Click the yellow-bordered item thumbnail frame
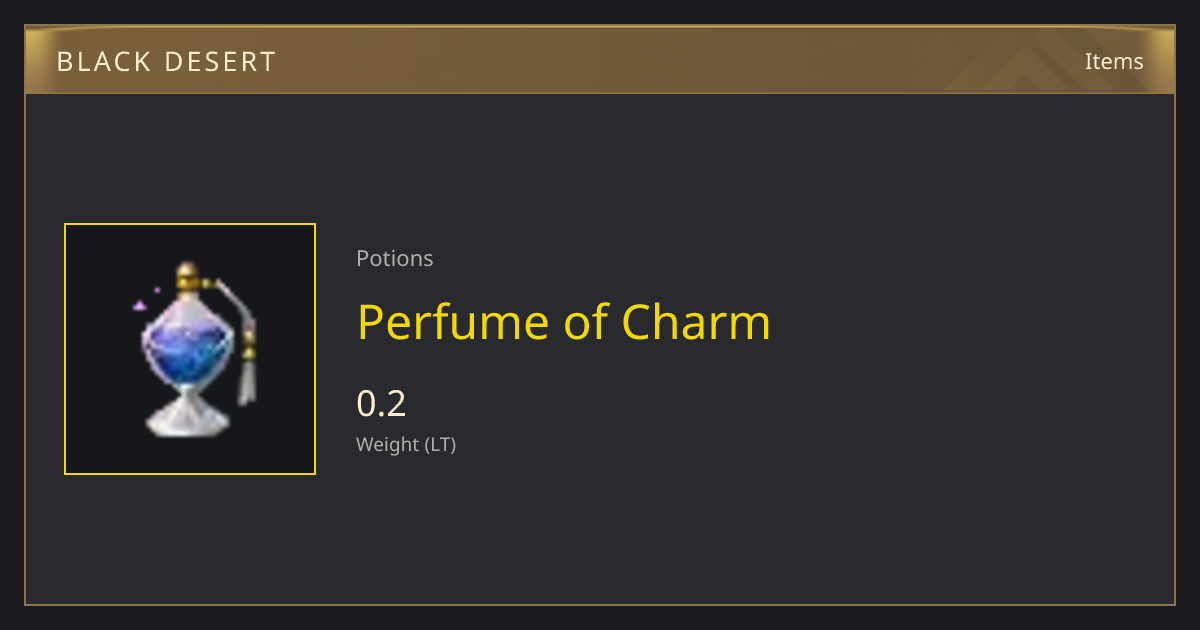 coord(190,349)
